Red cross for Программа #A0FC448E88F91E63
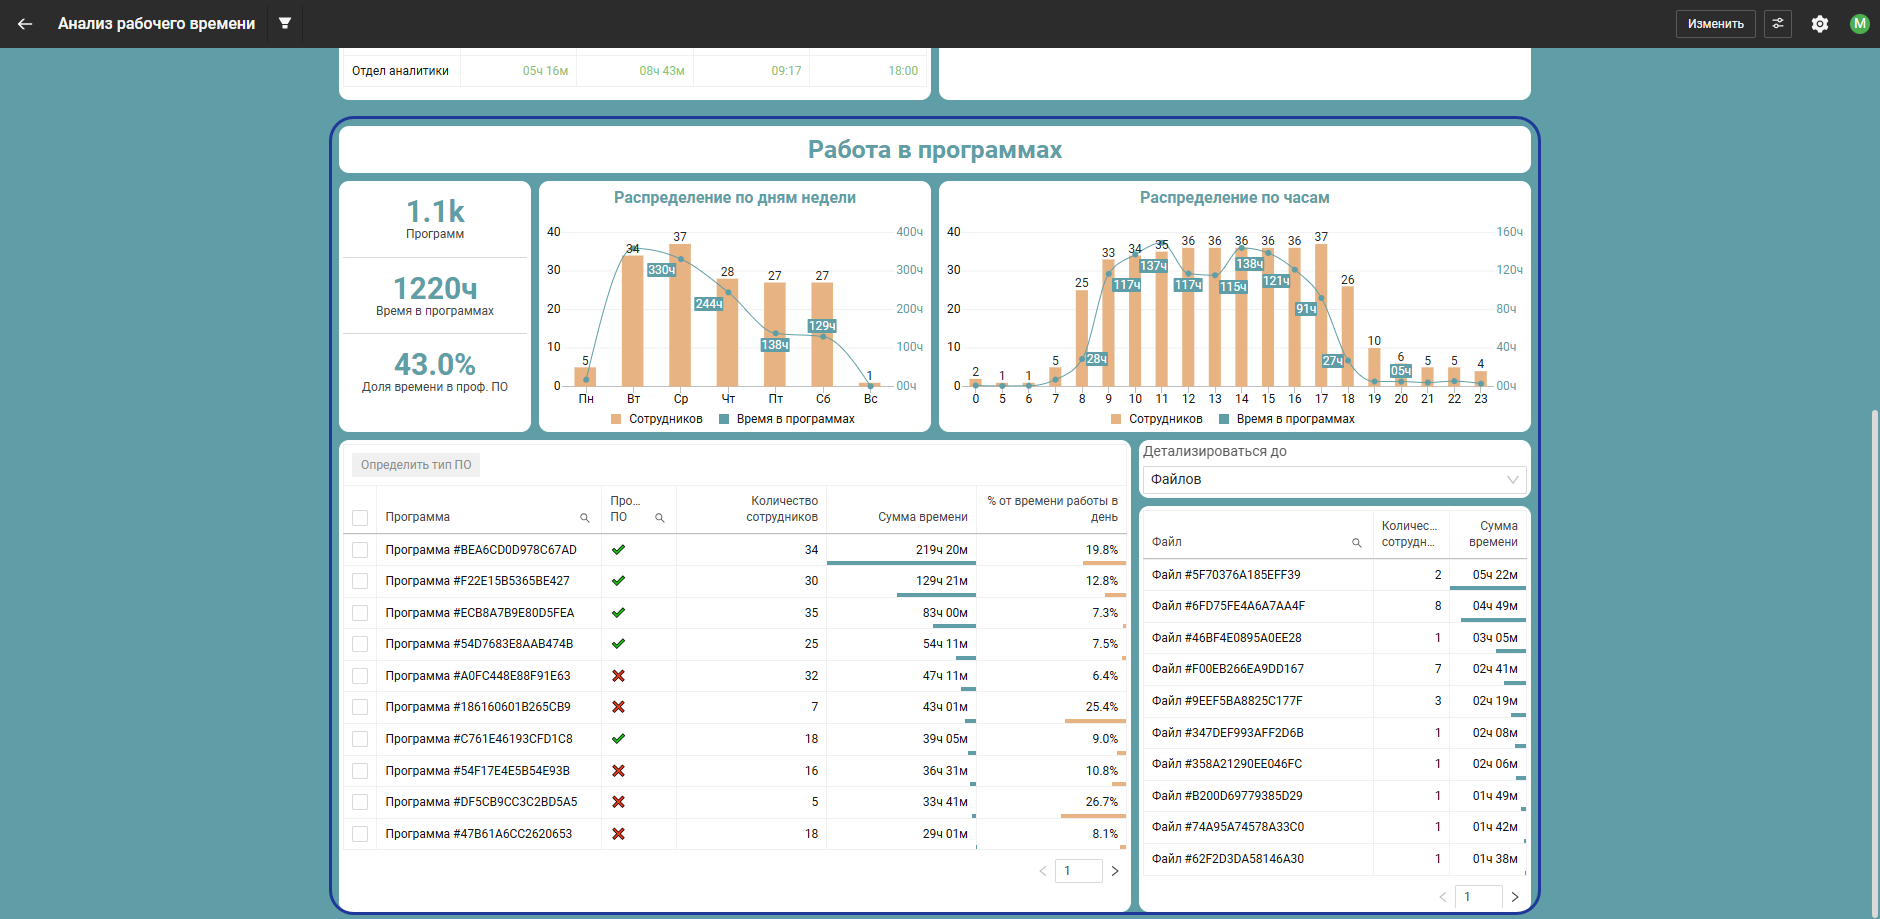The image size is (1880, 919). point(618,676)
